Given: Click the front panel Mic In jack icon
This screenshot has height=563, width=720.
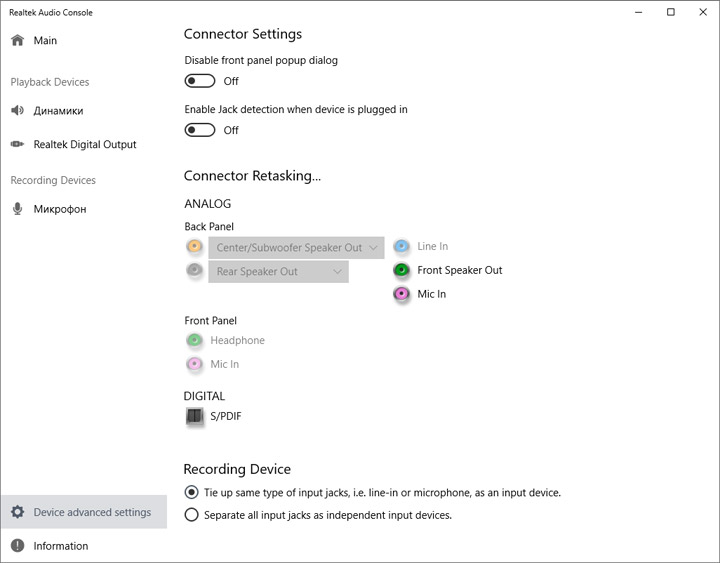Looking at the screenshot, I should [194, 364].
